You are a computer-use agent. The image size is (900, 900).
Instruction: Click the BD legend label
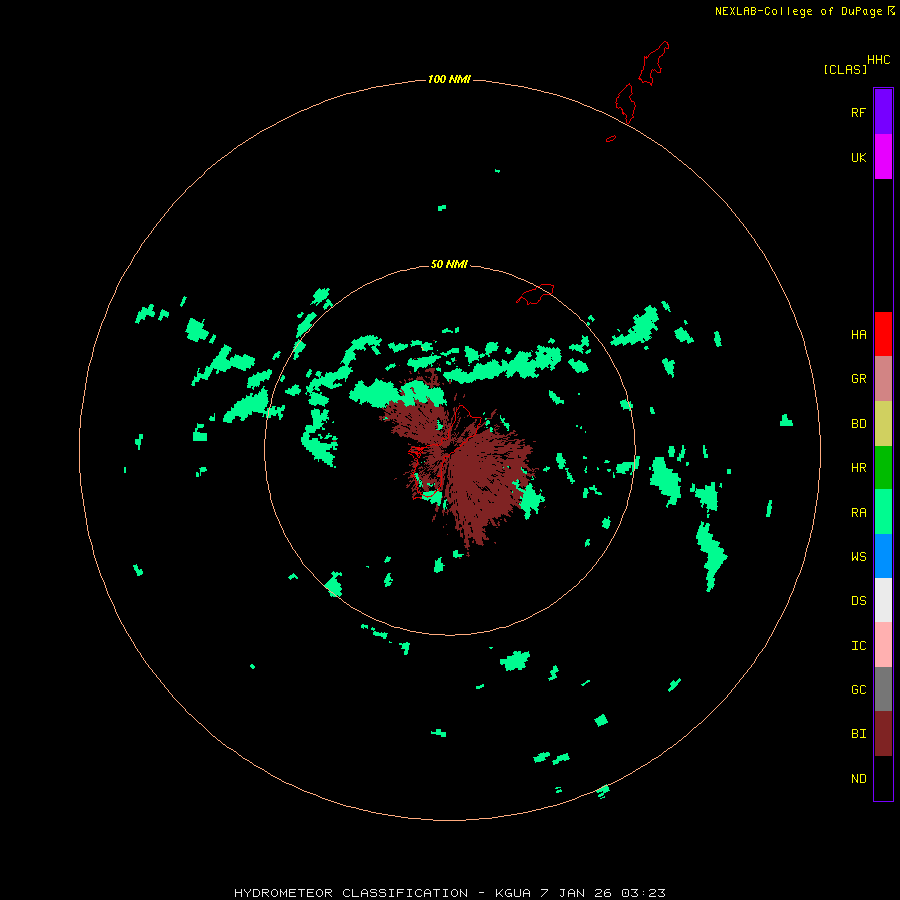(x=858, y=424)
